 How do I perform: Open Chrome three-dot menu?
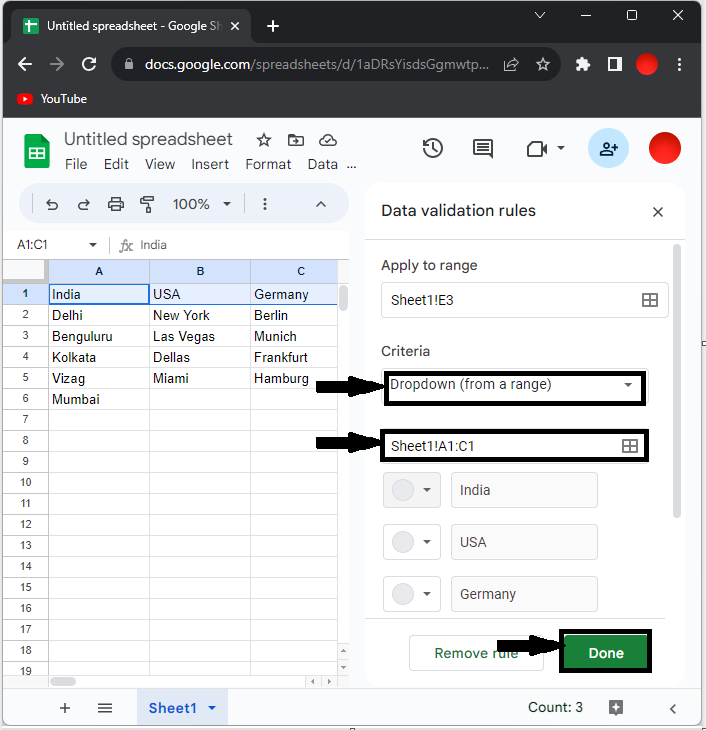(679, 64)
